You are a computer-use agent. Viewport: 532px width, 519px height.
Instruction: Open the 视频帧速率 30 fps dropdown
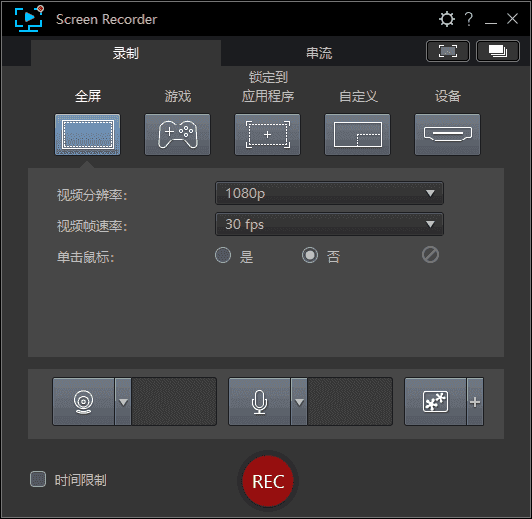[x=329, y=224]
